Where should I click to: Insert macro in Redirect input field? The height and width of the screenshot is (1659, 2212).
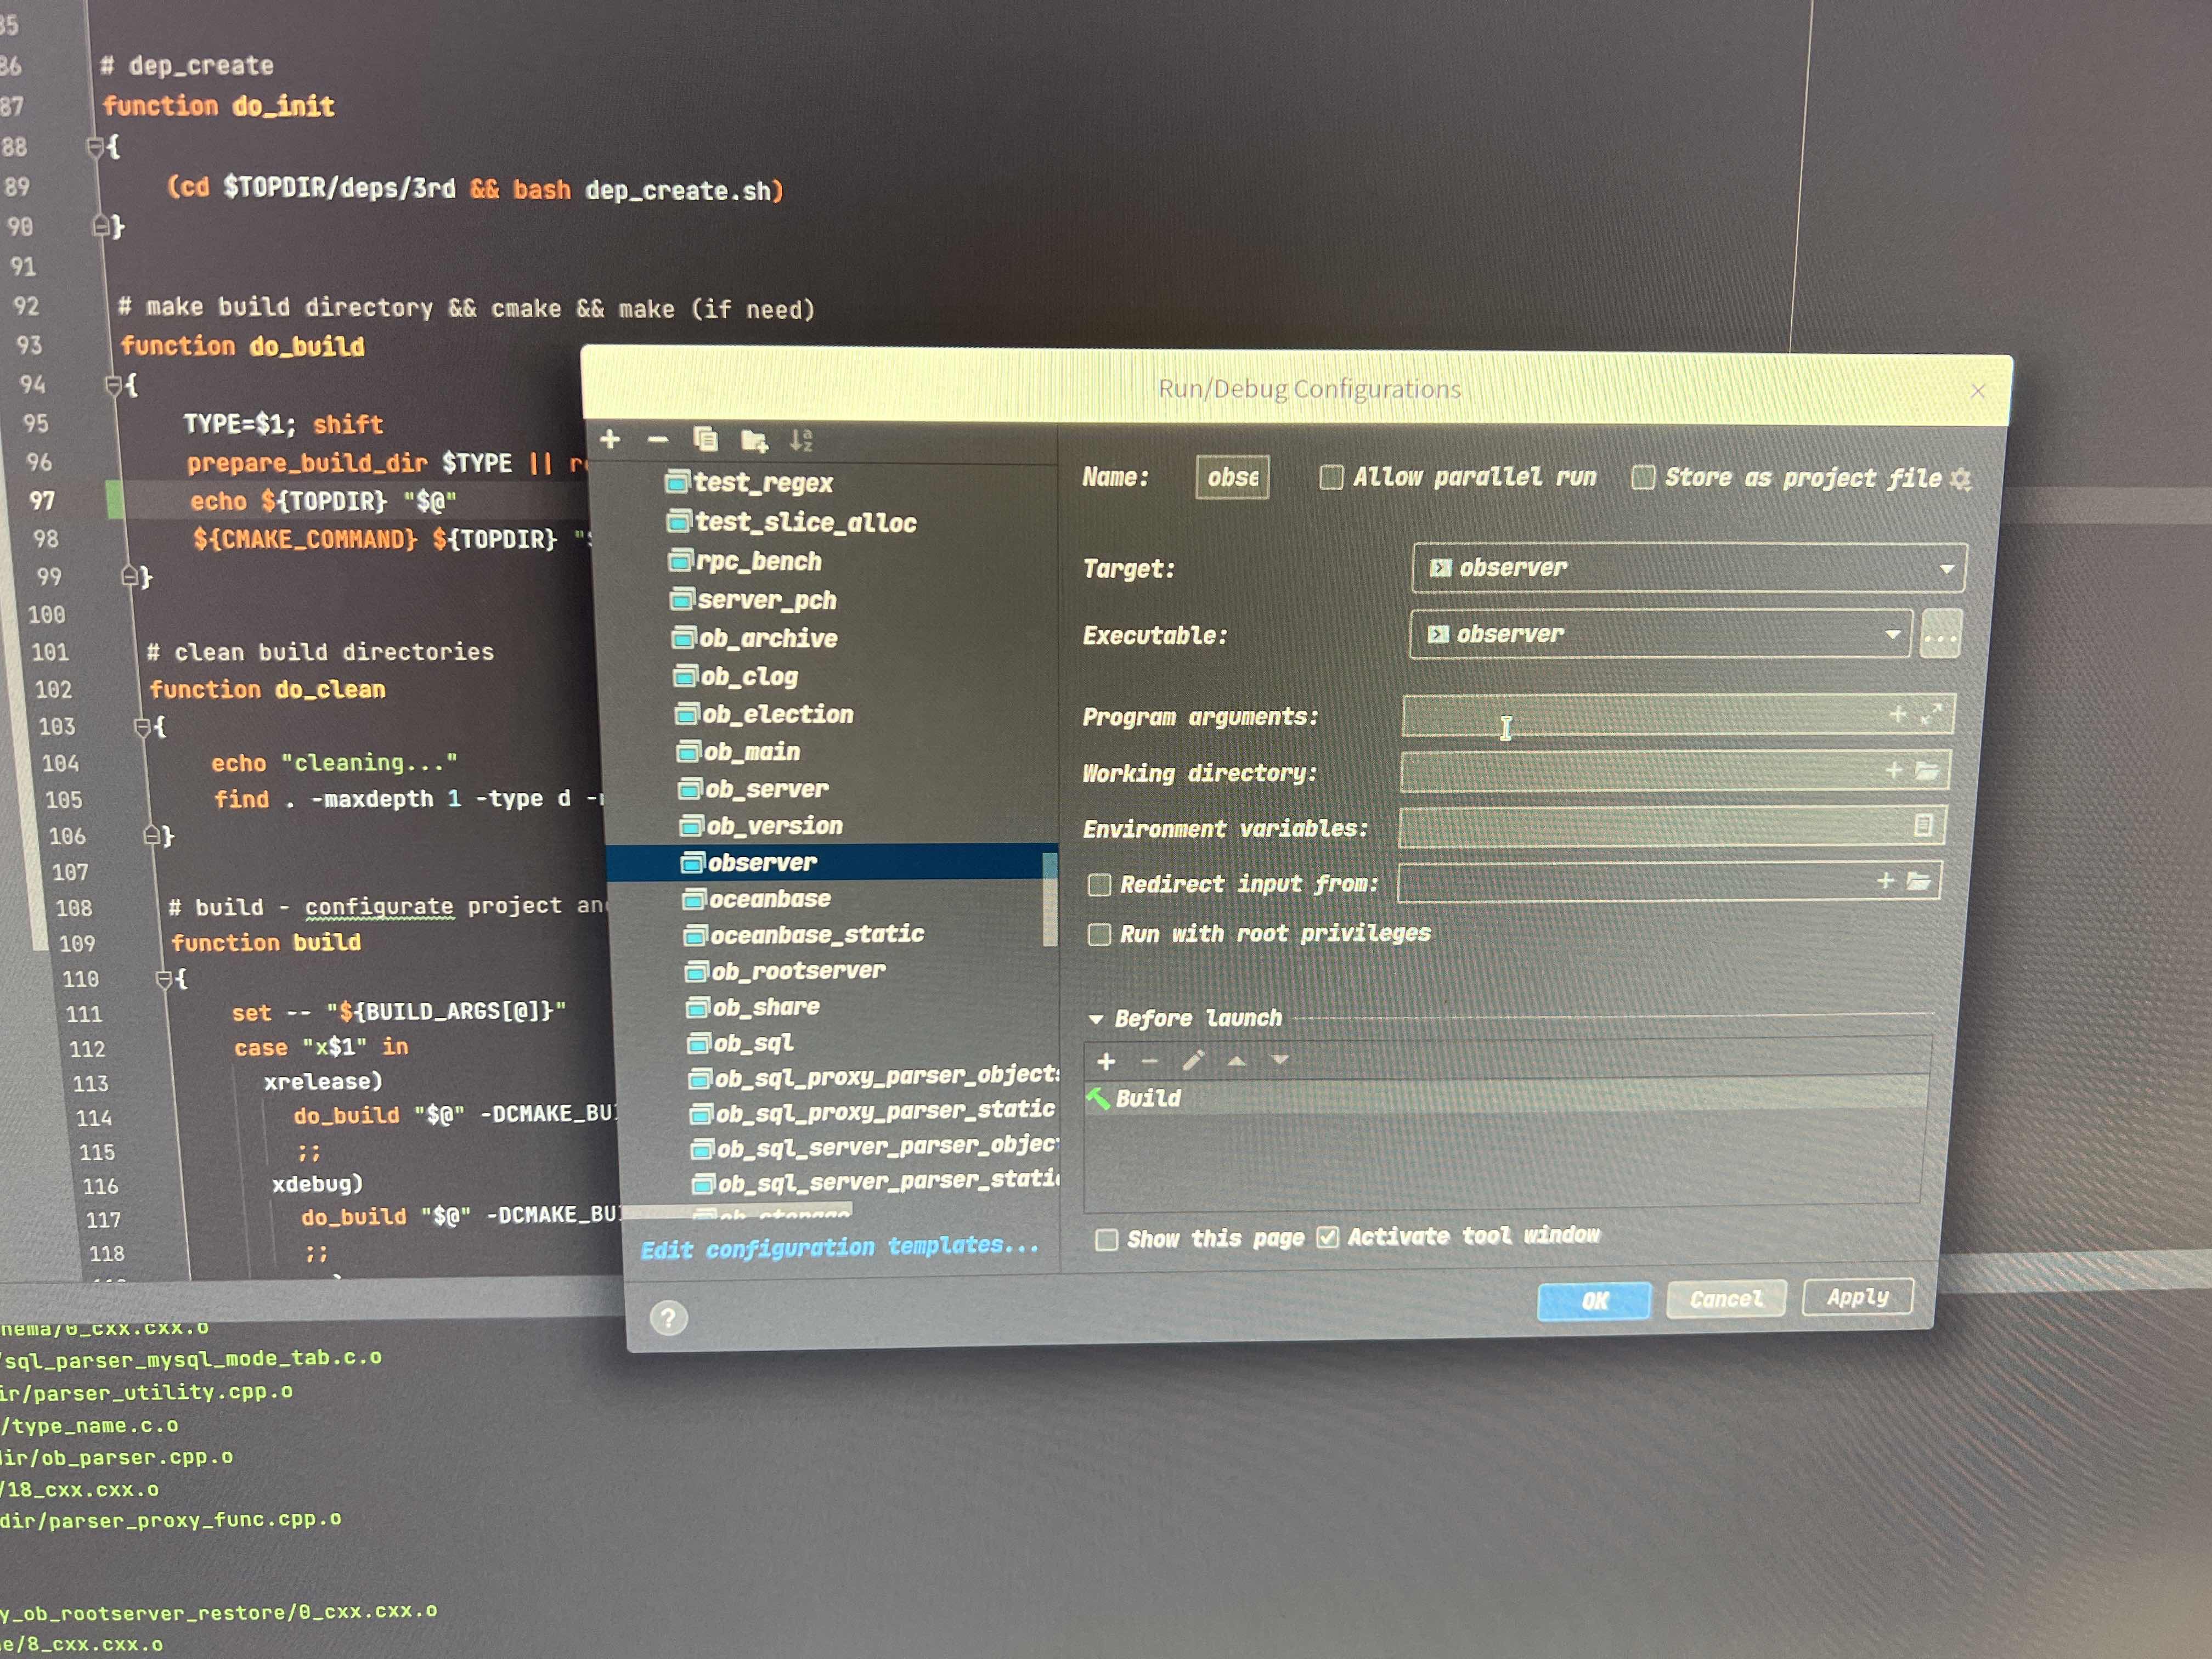[1885, 881]
